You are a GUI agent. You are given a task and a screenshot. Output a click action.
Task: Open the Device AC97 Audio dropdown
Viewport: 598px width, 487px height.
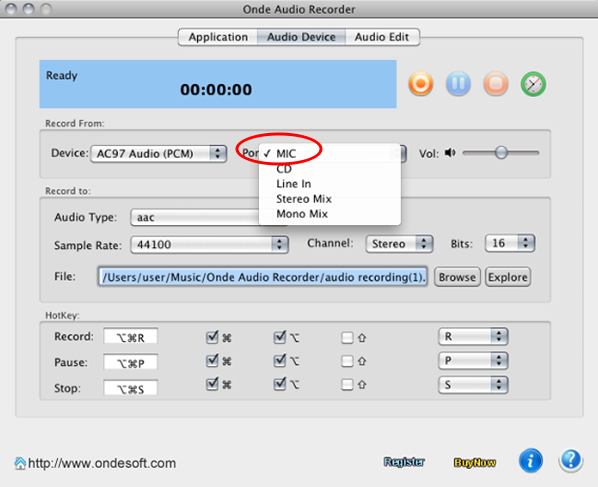pos(159,154)
